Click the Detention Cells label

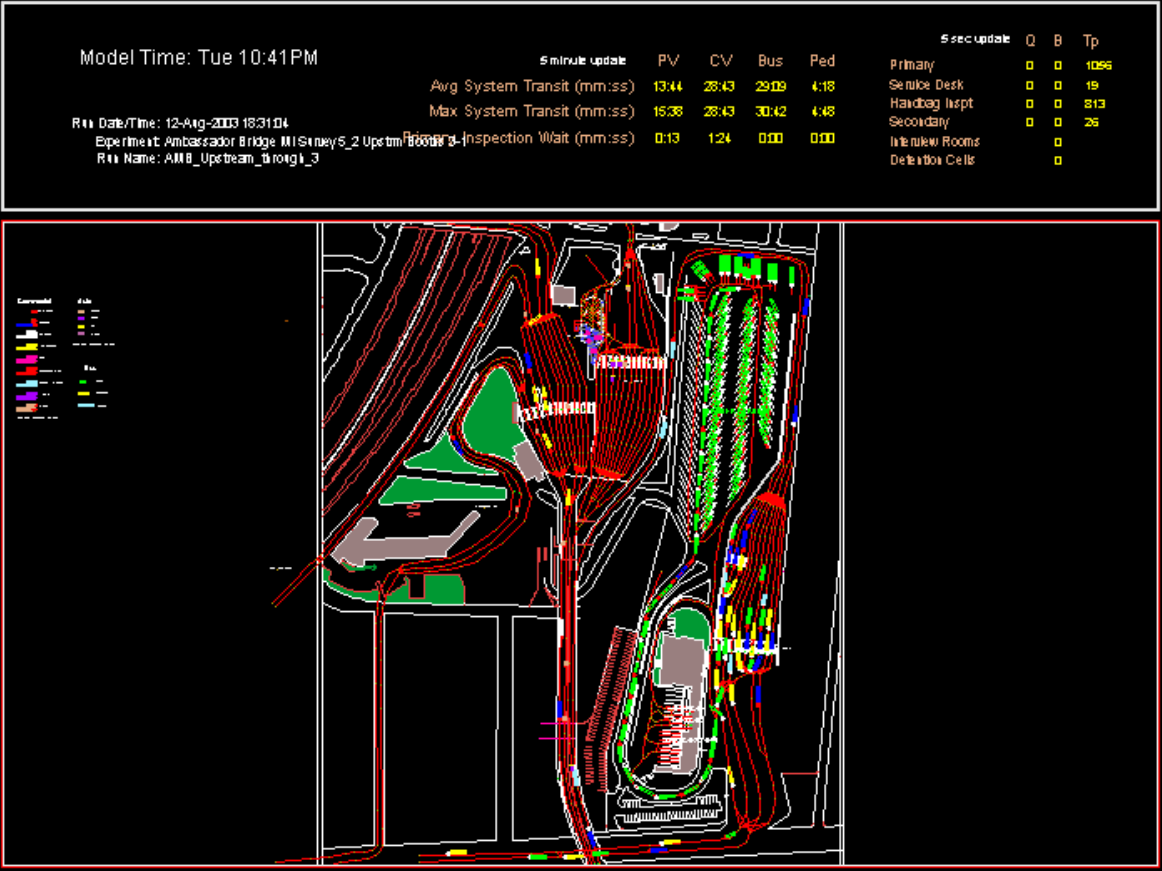click(x=932, y=160)
